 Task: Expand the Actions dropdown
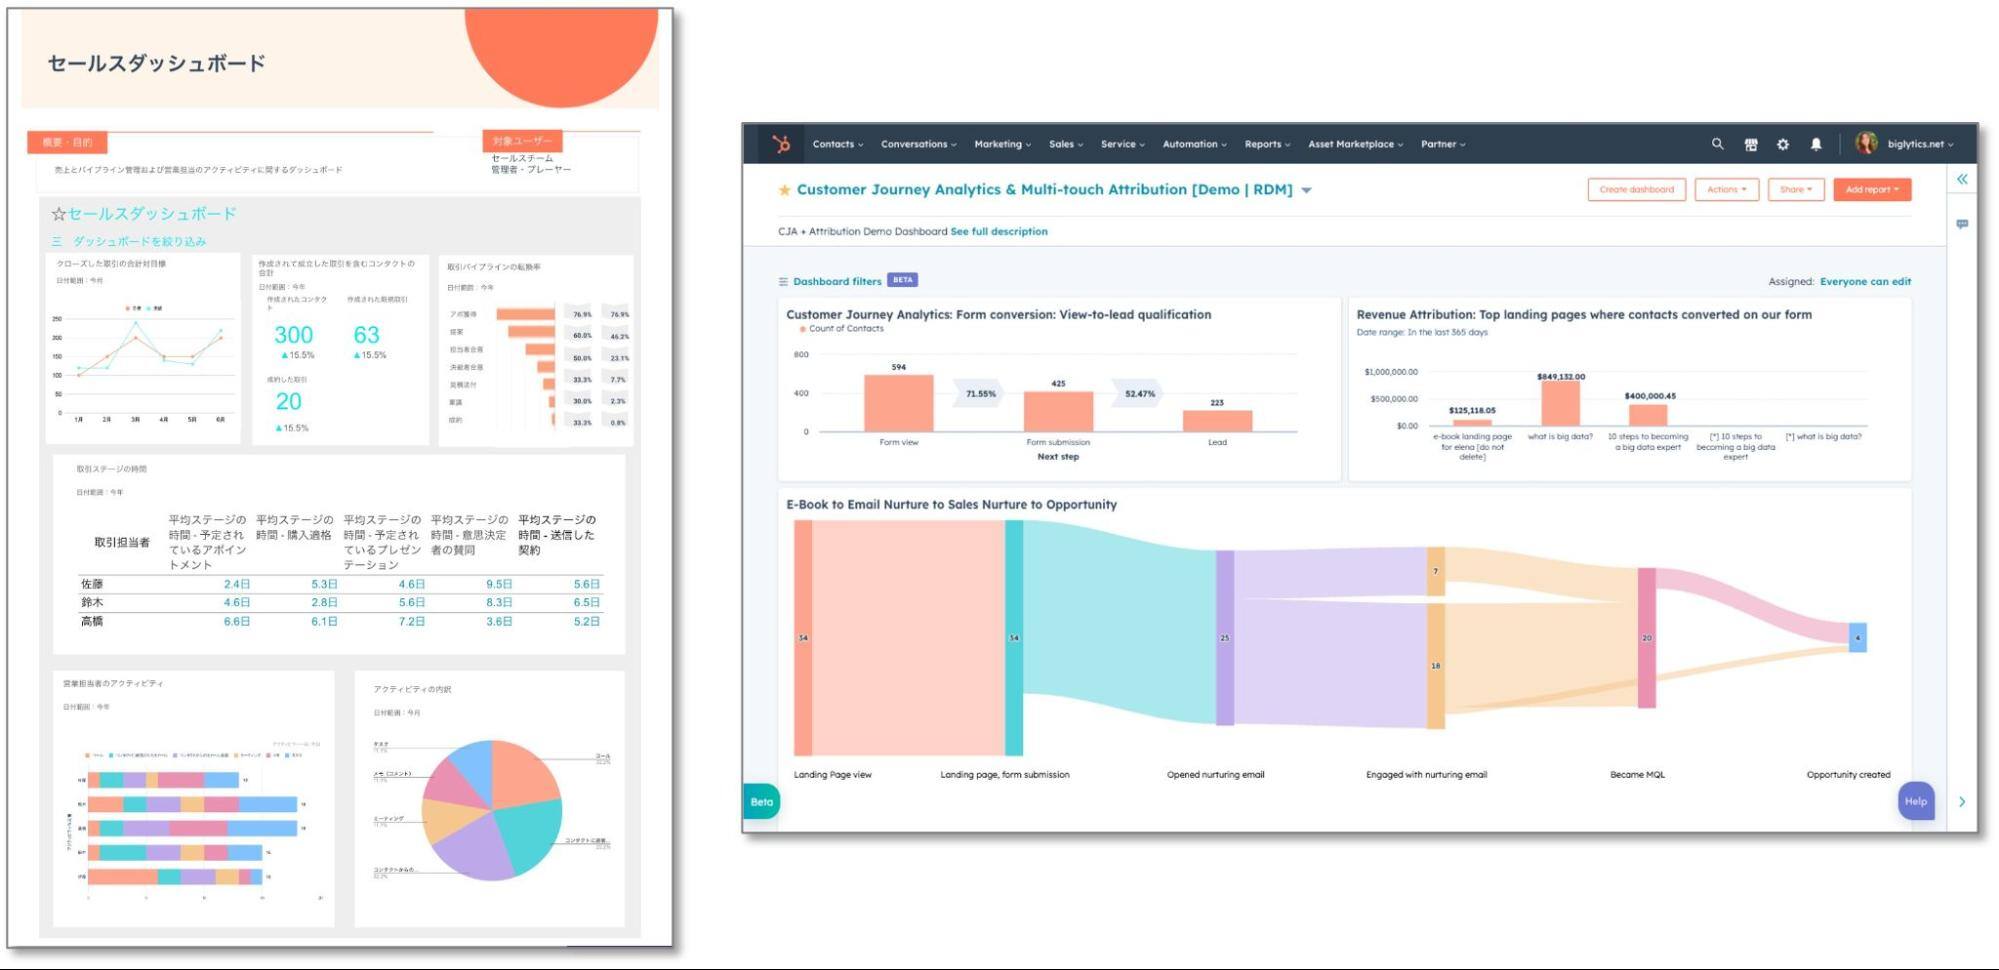tap(1727, 189)
